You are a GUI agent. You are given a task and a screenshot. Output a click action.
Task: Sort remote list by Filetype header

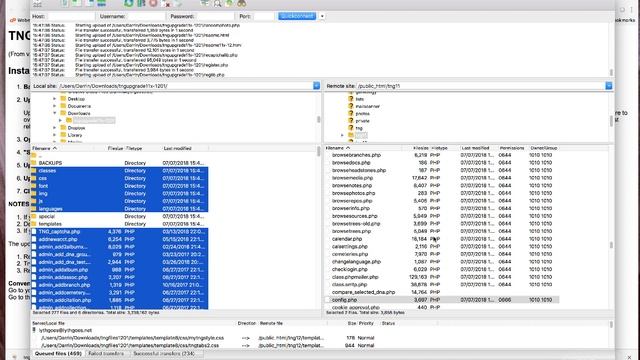(439, 148)
